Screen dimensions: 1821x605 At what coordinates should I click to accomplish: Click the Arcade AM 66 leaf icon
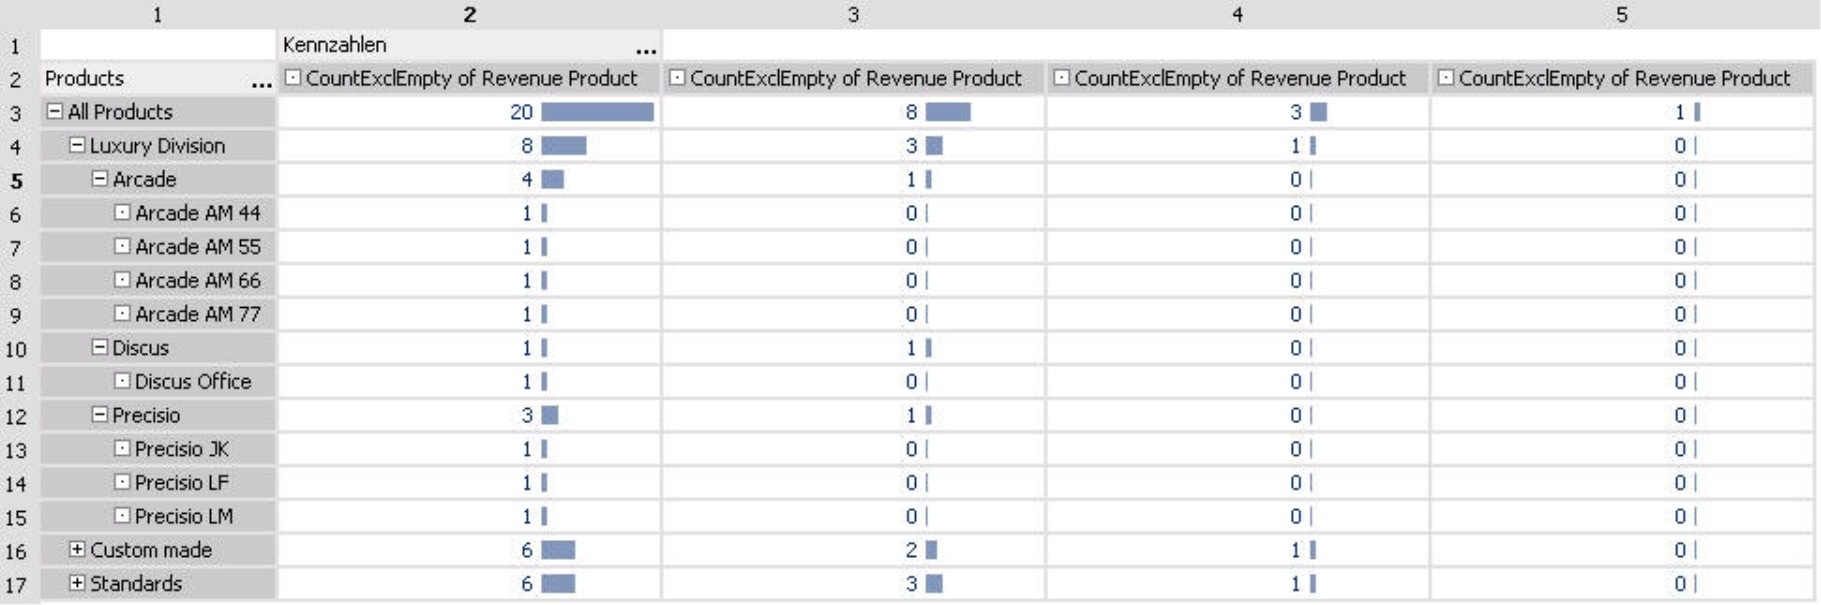coord(122,280)
